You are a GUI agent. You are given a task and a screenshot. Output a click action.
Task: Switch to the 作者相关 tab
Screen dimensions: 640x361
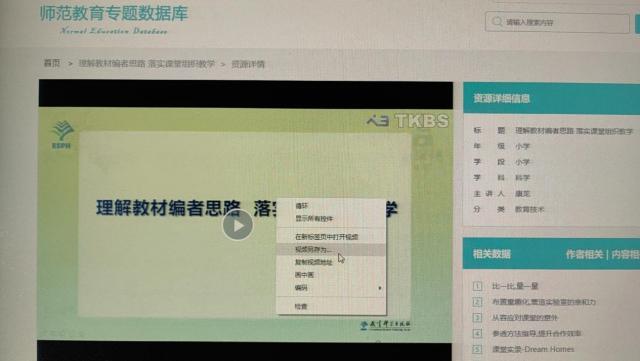(584, 254)
